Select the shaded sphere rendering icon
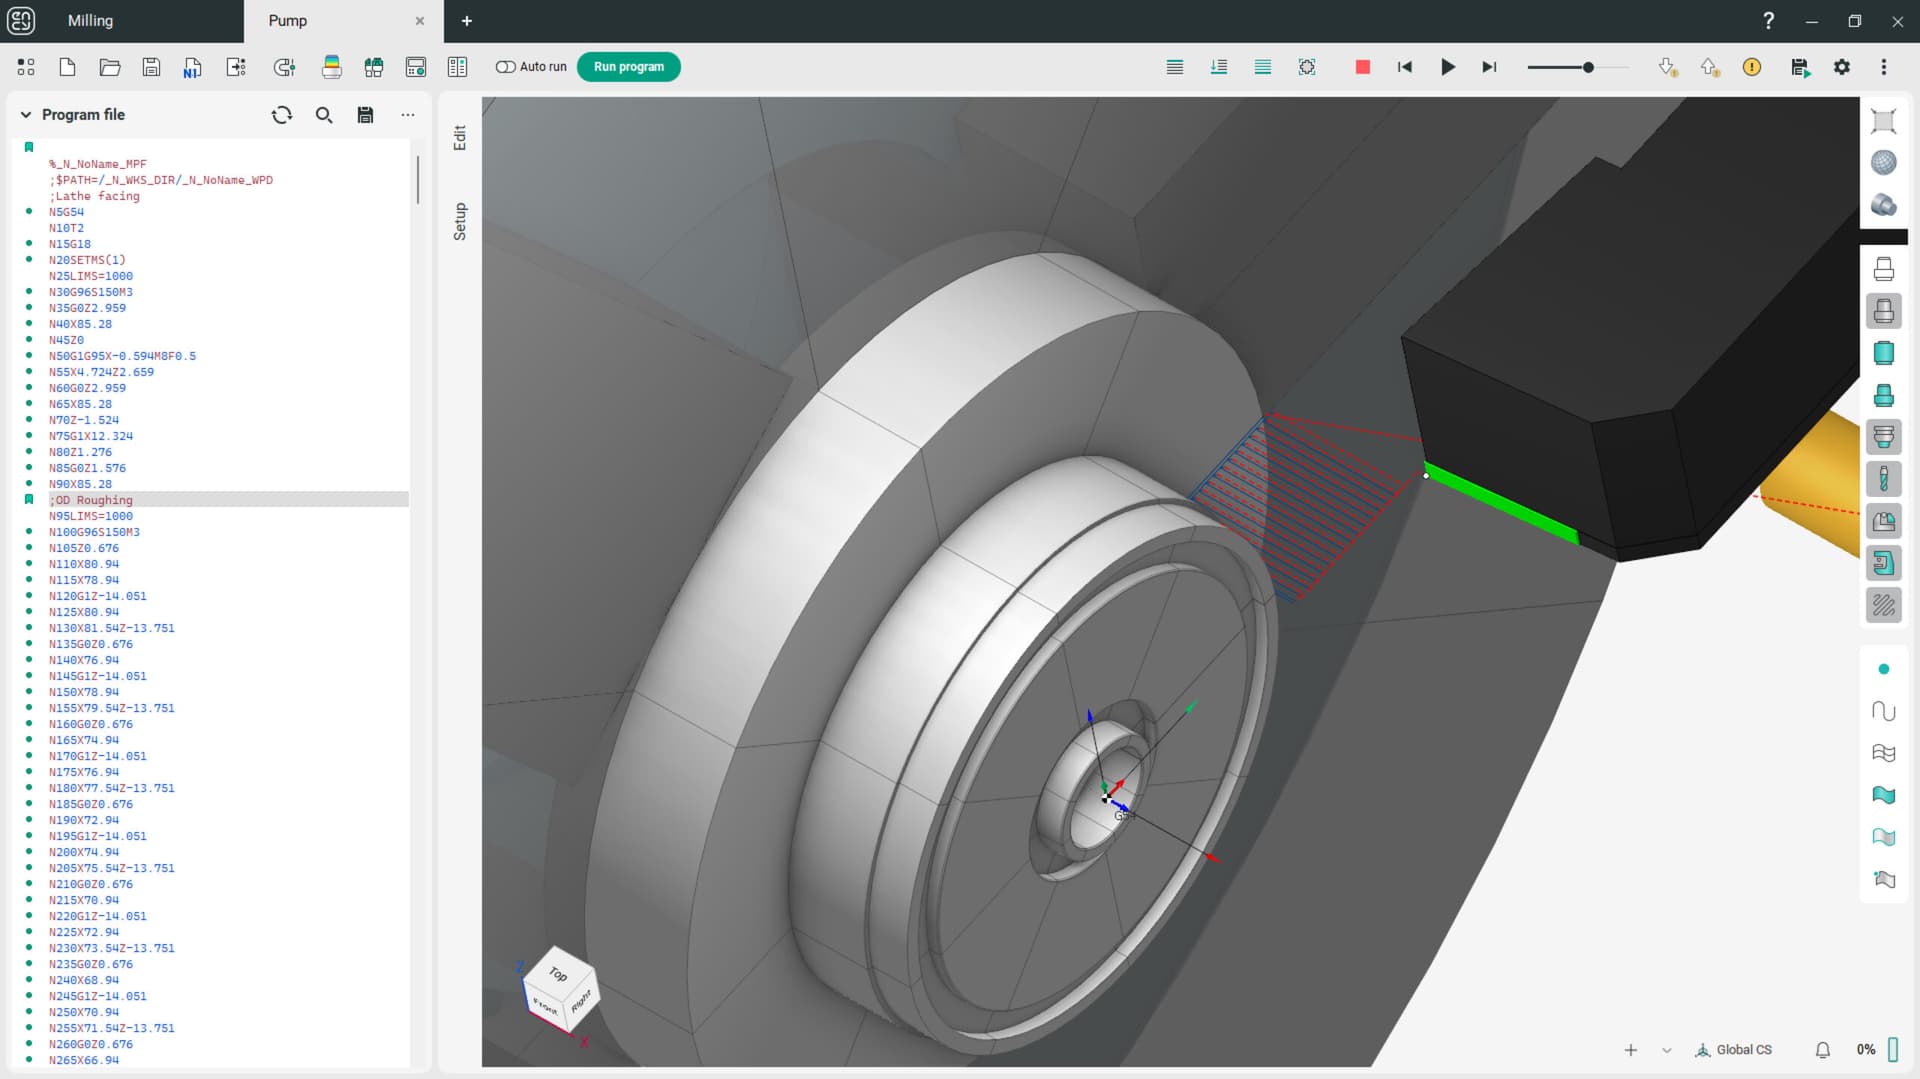Image resolution: width=1920 pixels, height=1079 pixels. (x=1884, y=161)
